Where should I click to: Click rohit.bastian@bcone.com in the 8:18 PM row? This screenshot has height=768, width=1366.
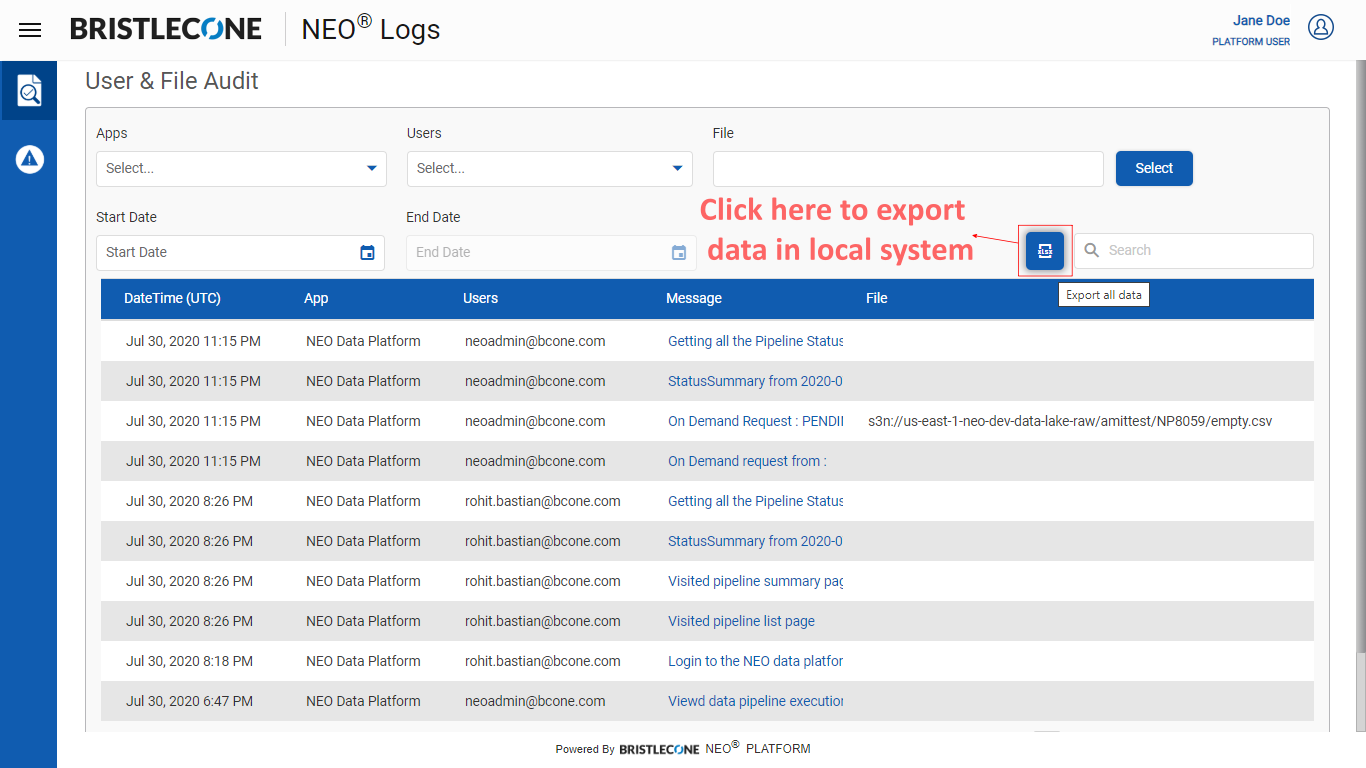[x=543, y=661]
